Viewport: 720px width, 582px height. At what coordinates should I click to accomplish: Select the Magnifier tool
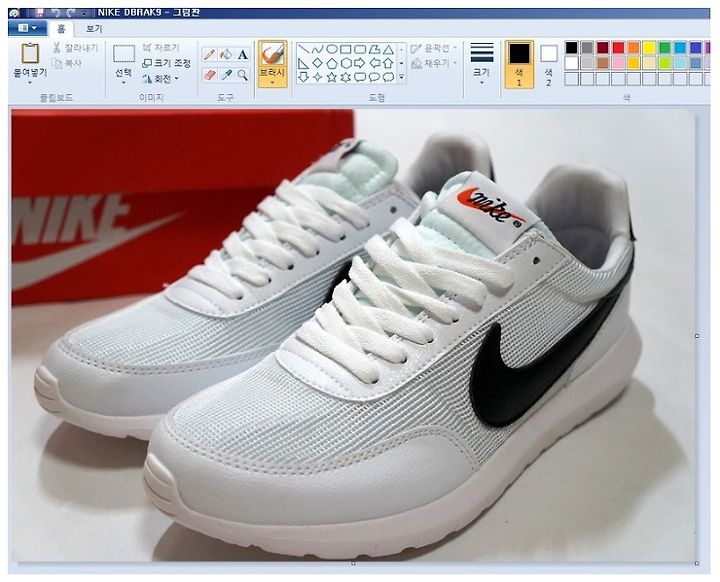pyautogui.click(x=243, y=75)
